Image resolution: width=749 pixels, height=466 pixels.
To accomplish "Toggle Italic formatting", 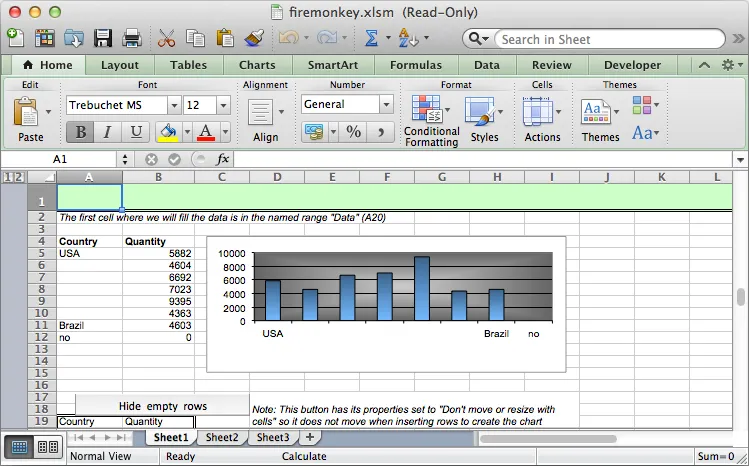I will 107,132.
